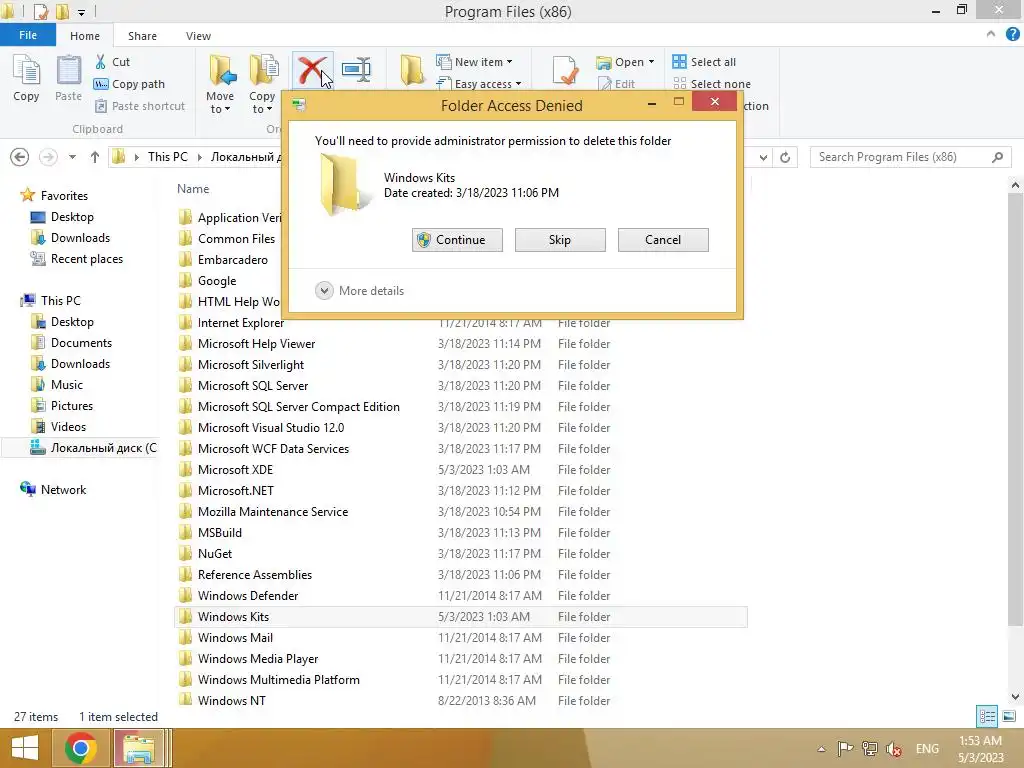
Task: Click the Rename icon in ribbon
Action: click(357, 69)
